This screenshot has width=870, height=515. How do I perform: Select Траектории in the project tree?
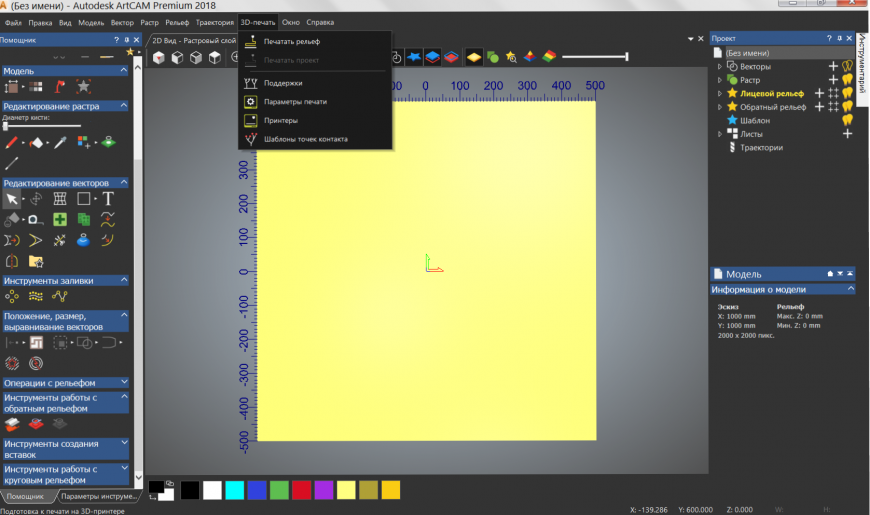point(761,148)
